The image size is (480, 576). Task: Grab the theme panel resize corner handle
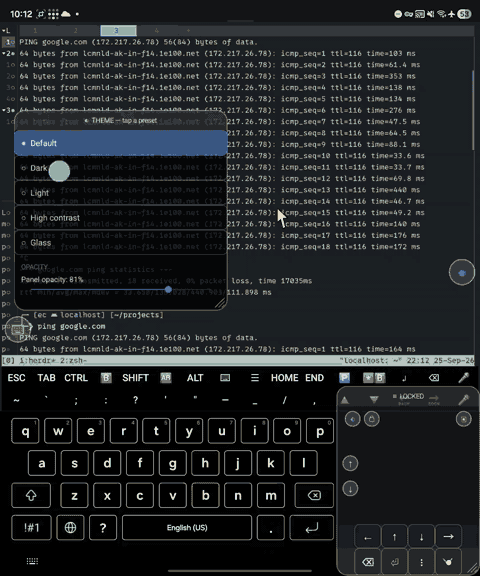pos(220,303)
